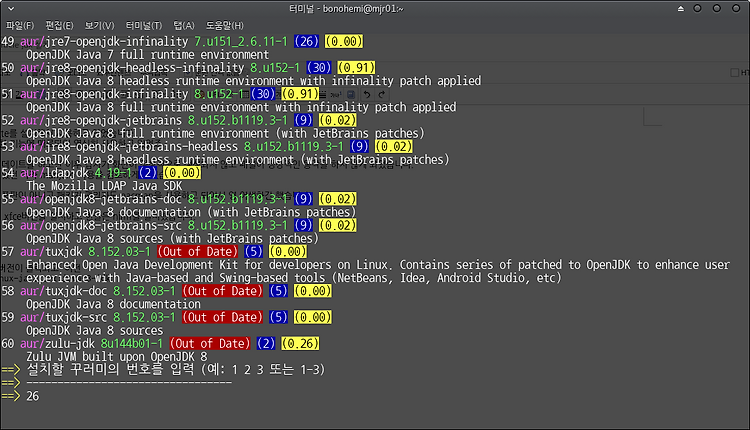Click the shade window up-arrow icon
The width and height of the screenshot is (750, 430).
point(681,9)
